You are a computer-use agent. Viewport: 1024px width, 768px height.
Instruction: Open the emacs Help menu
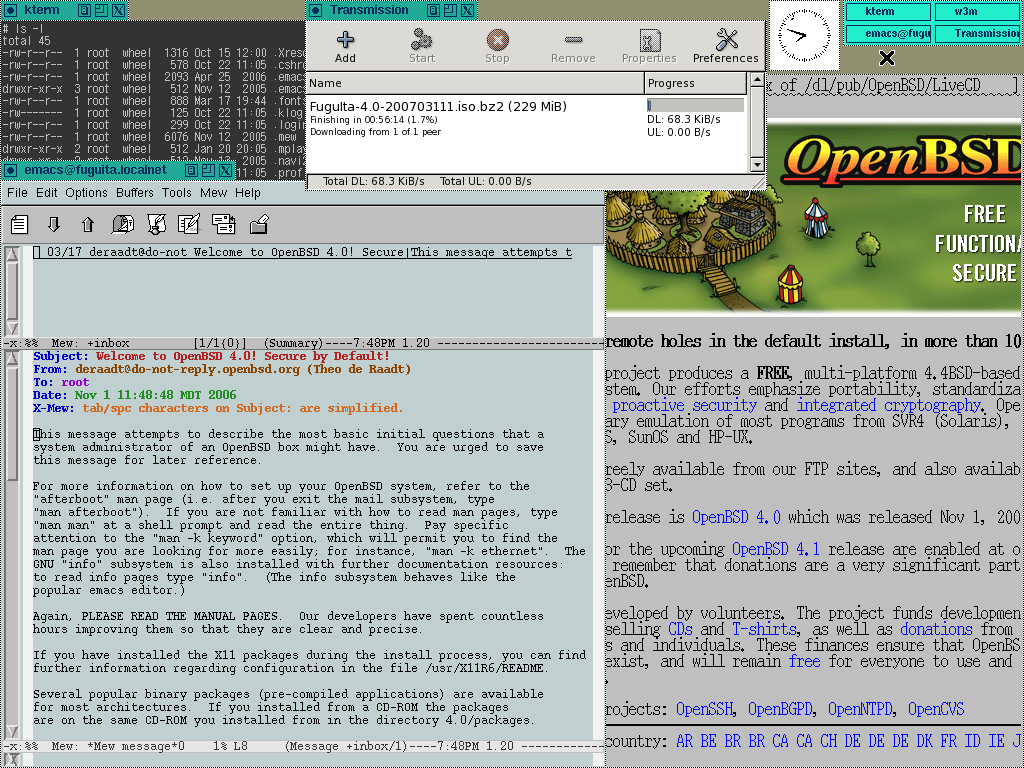(248, 193)
